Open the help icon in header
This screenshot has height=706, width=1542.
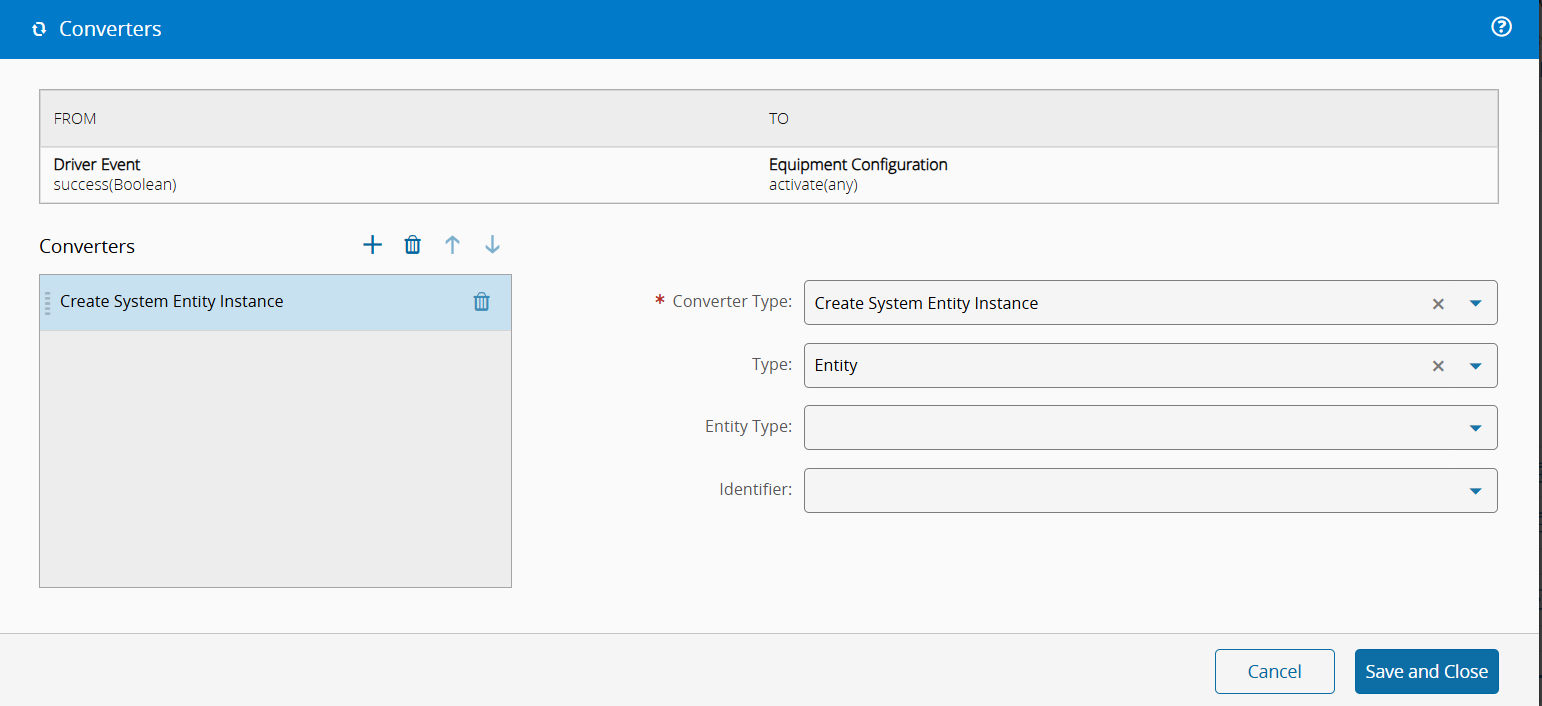point(1500,28)
